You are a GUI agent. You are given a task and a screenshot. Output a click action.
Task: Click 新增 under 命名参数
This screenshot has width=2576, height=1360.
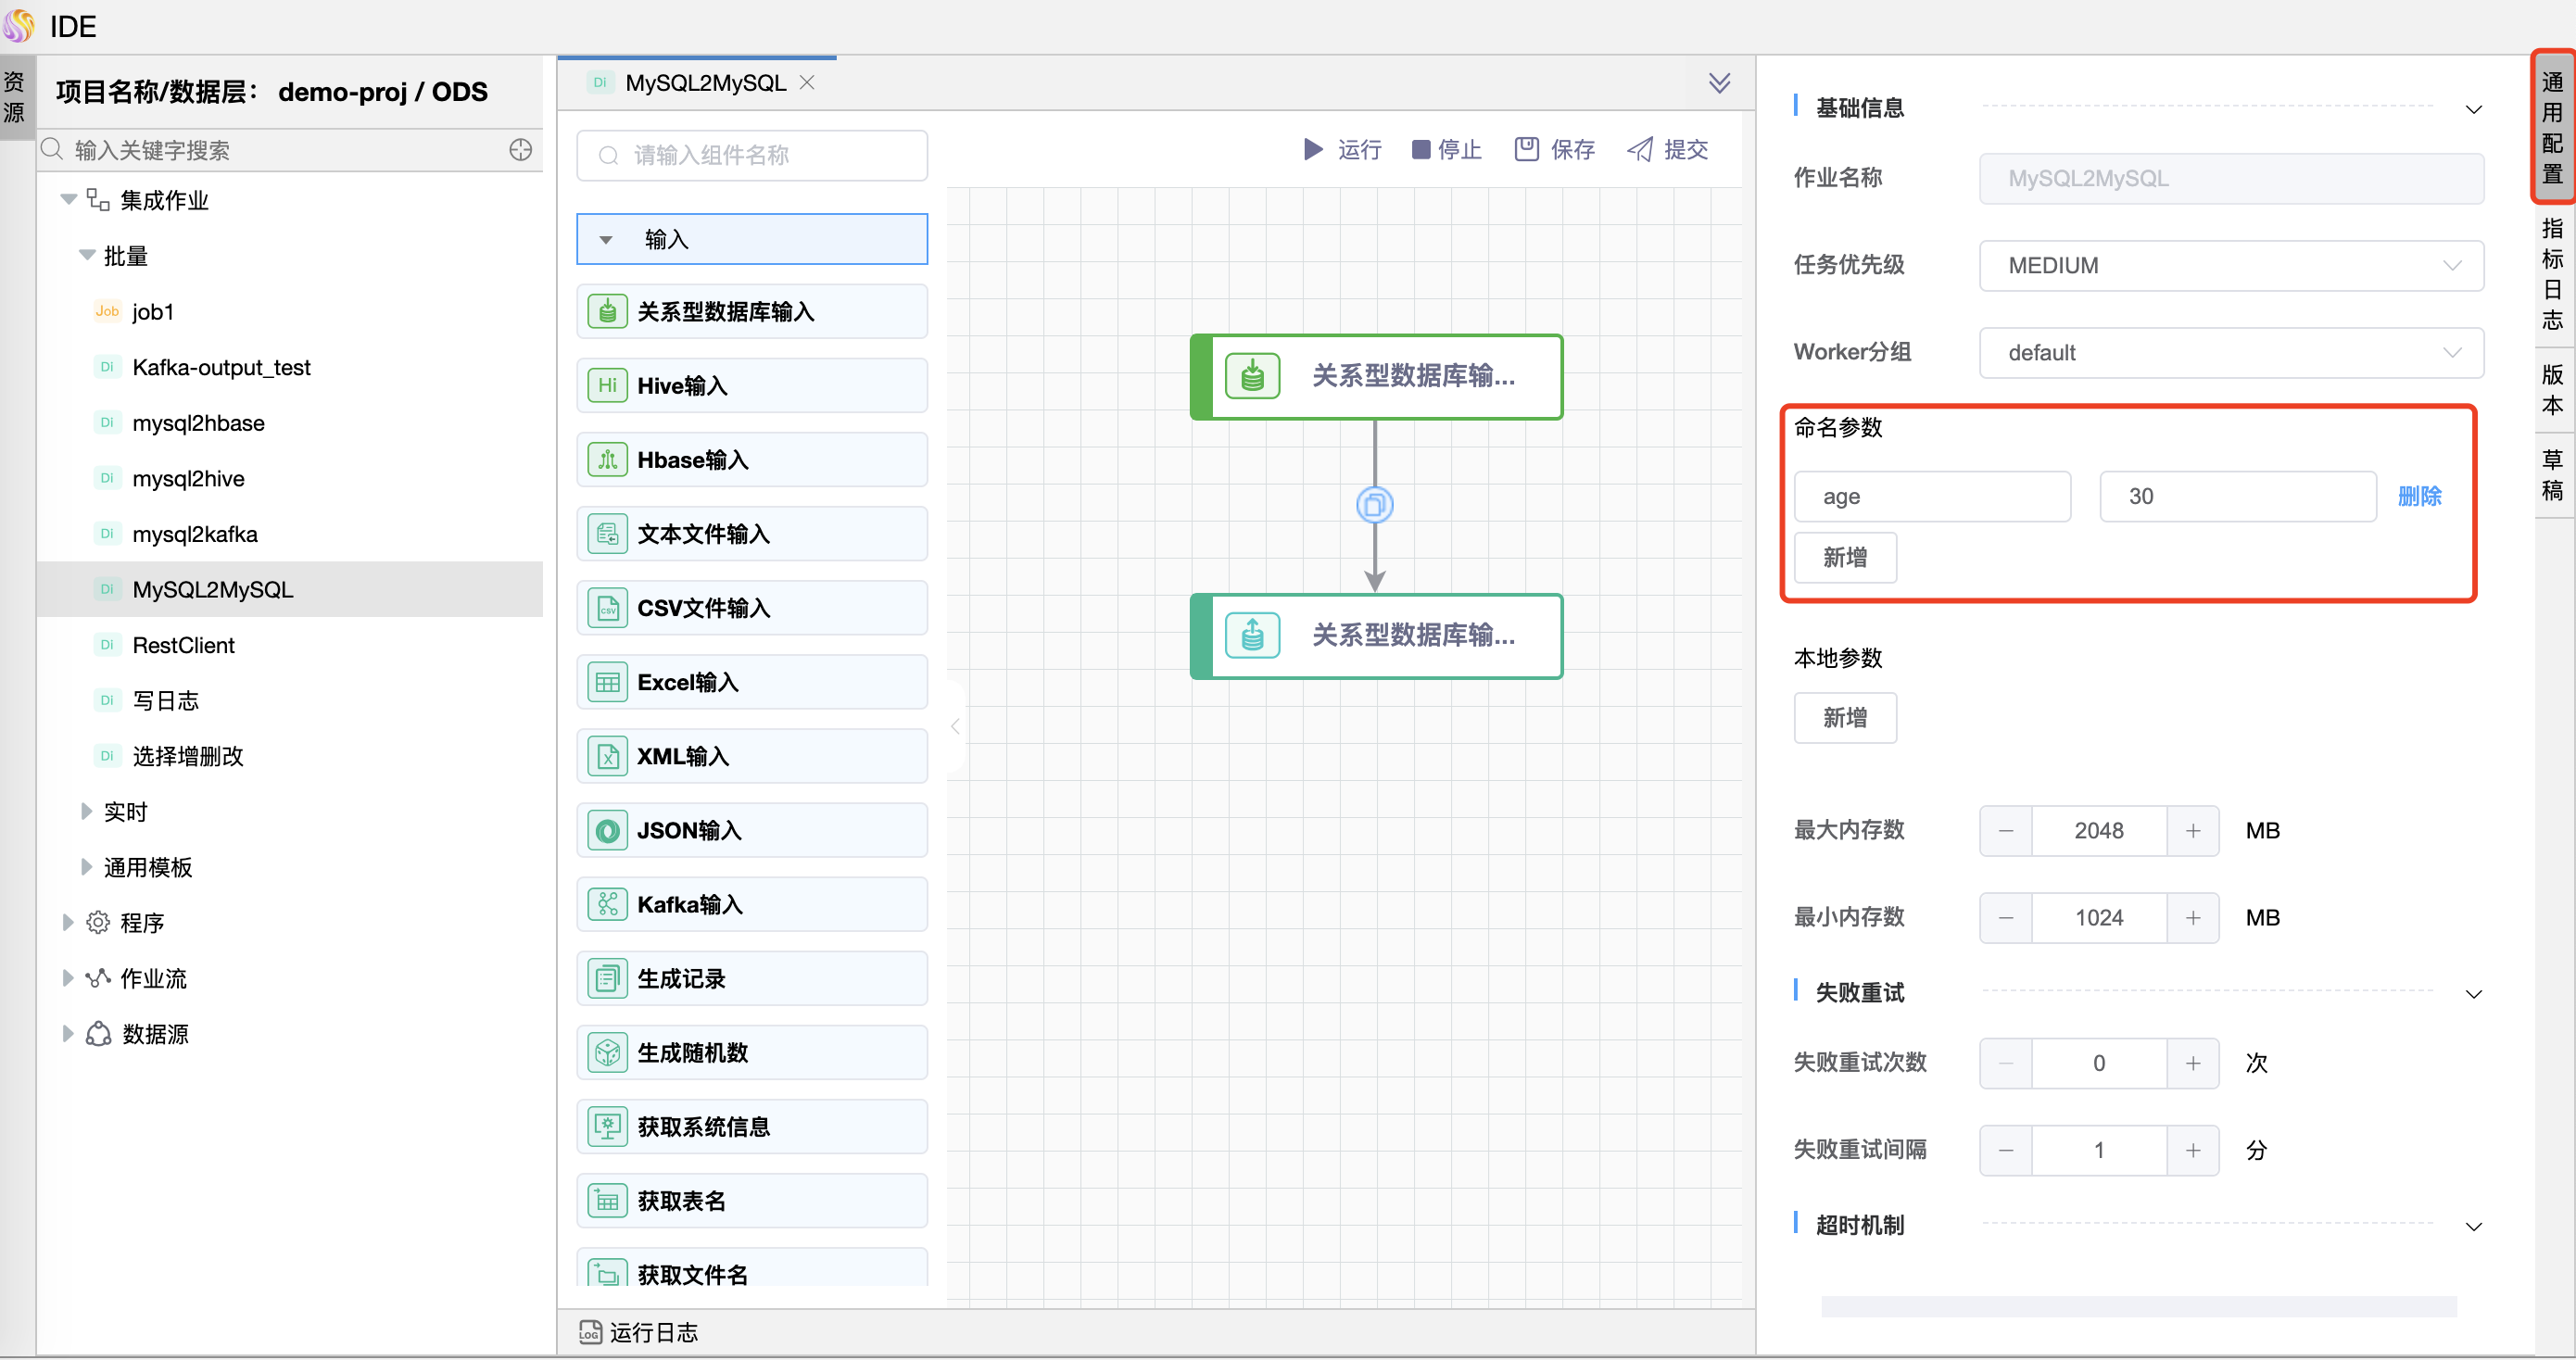(x=1844, y=557)
